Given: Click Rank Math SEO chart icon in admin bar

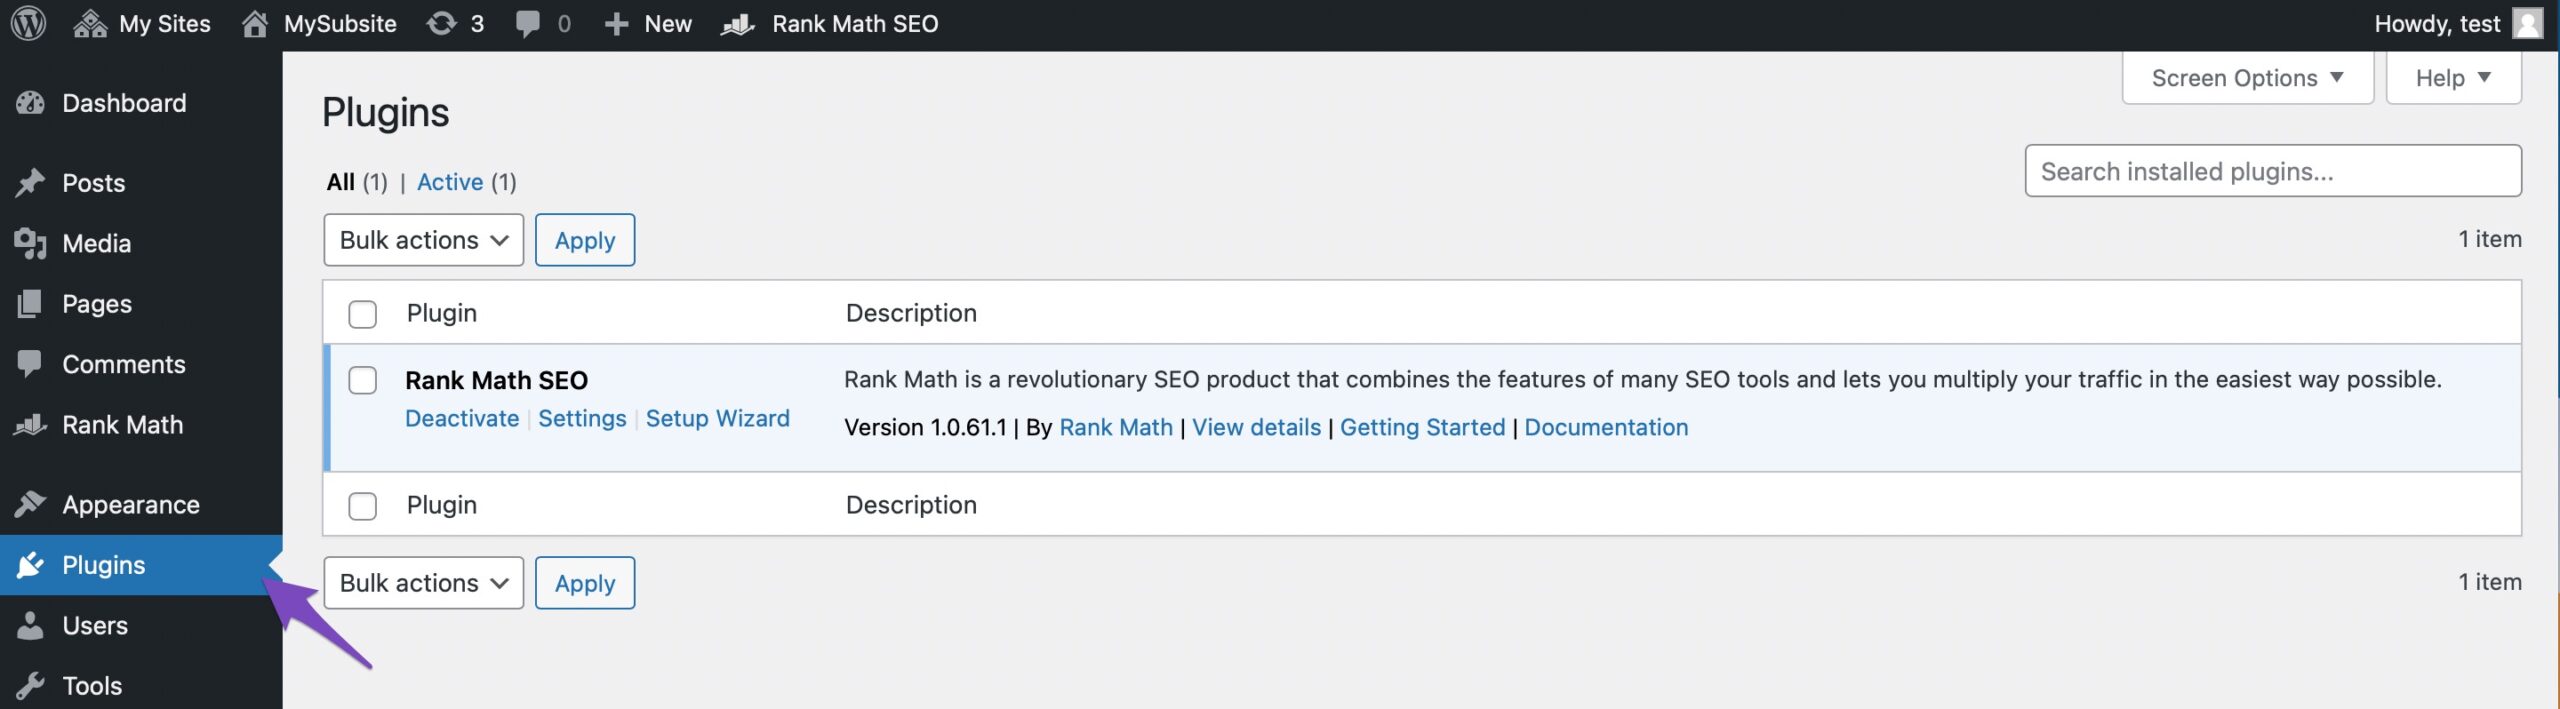Looking at the screenshot, I should coord(738,24).
